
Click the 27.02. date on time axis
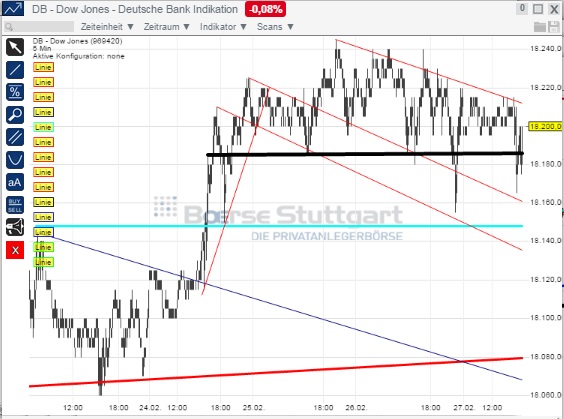464,408
